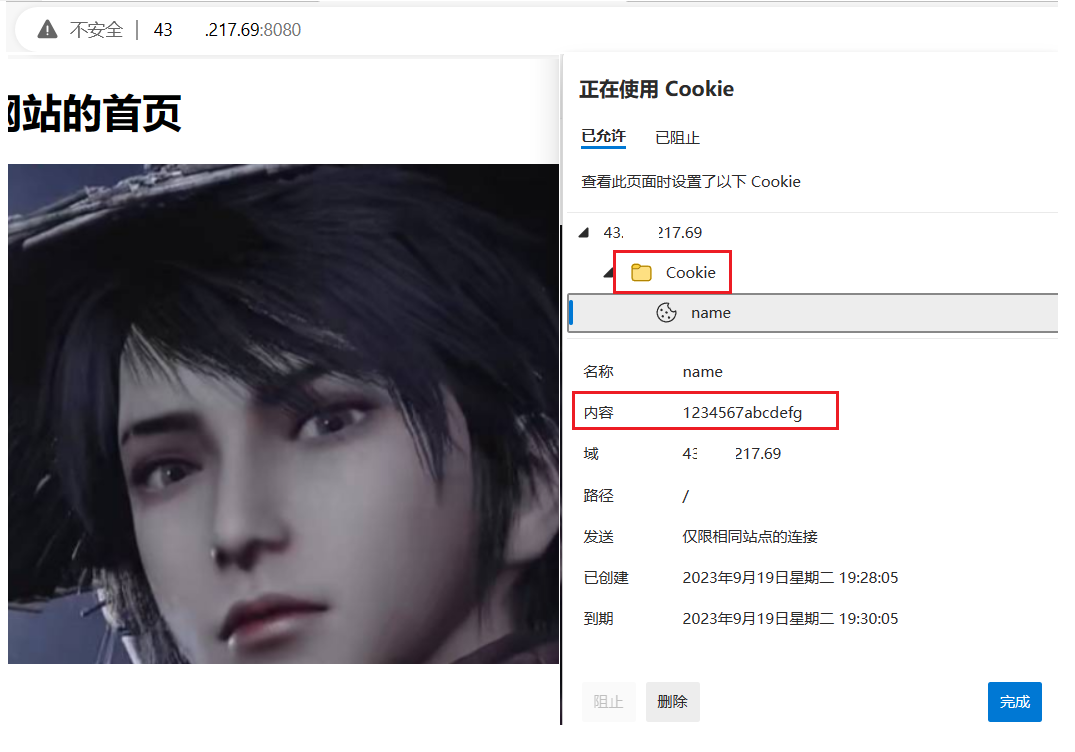Click the cookie content value 1234567abcdefg
1075x752 pixels.
(742, 413)
